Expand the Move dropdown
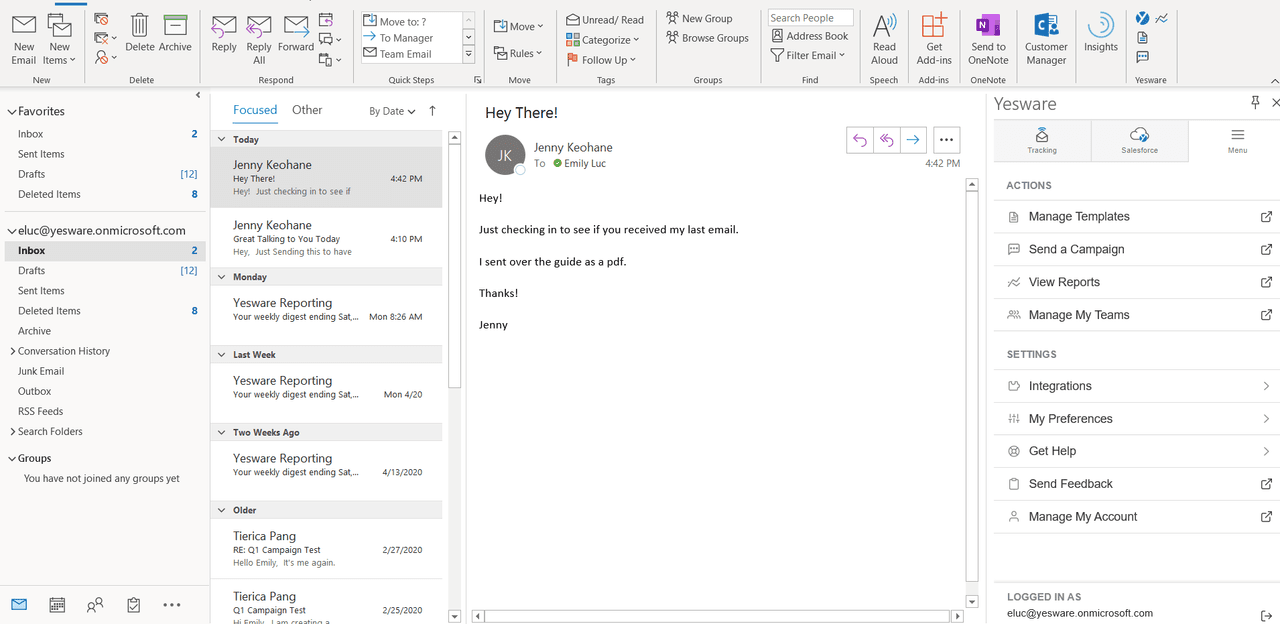This screenshot has height=624, width=1280. click(x=519, y=27)
